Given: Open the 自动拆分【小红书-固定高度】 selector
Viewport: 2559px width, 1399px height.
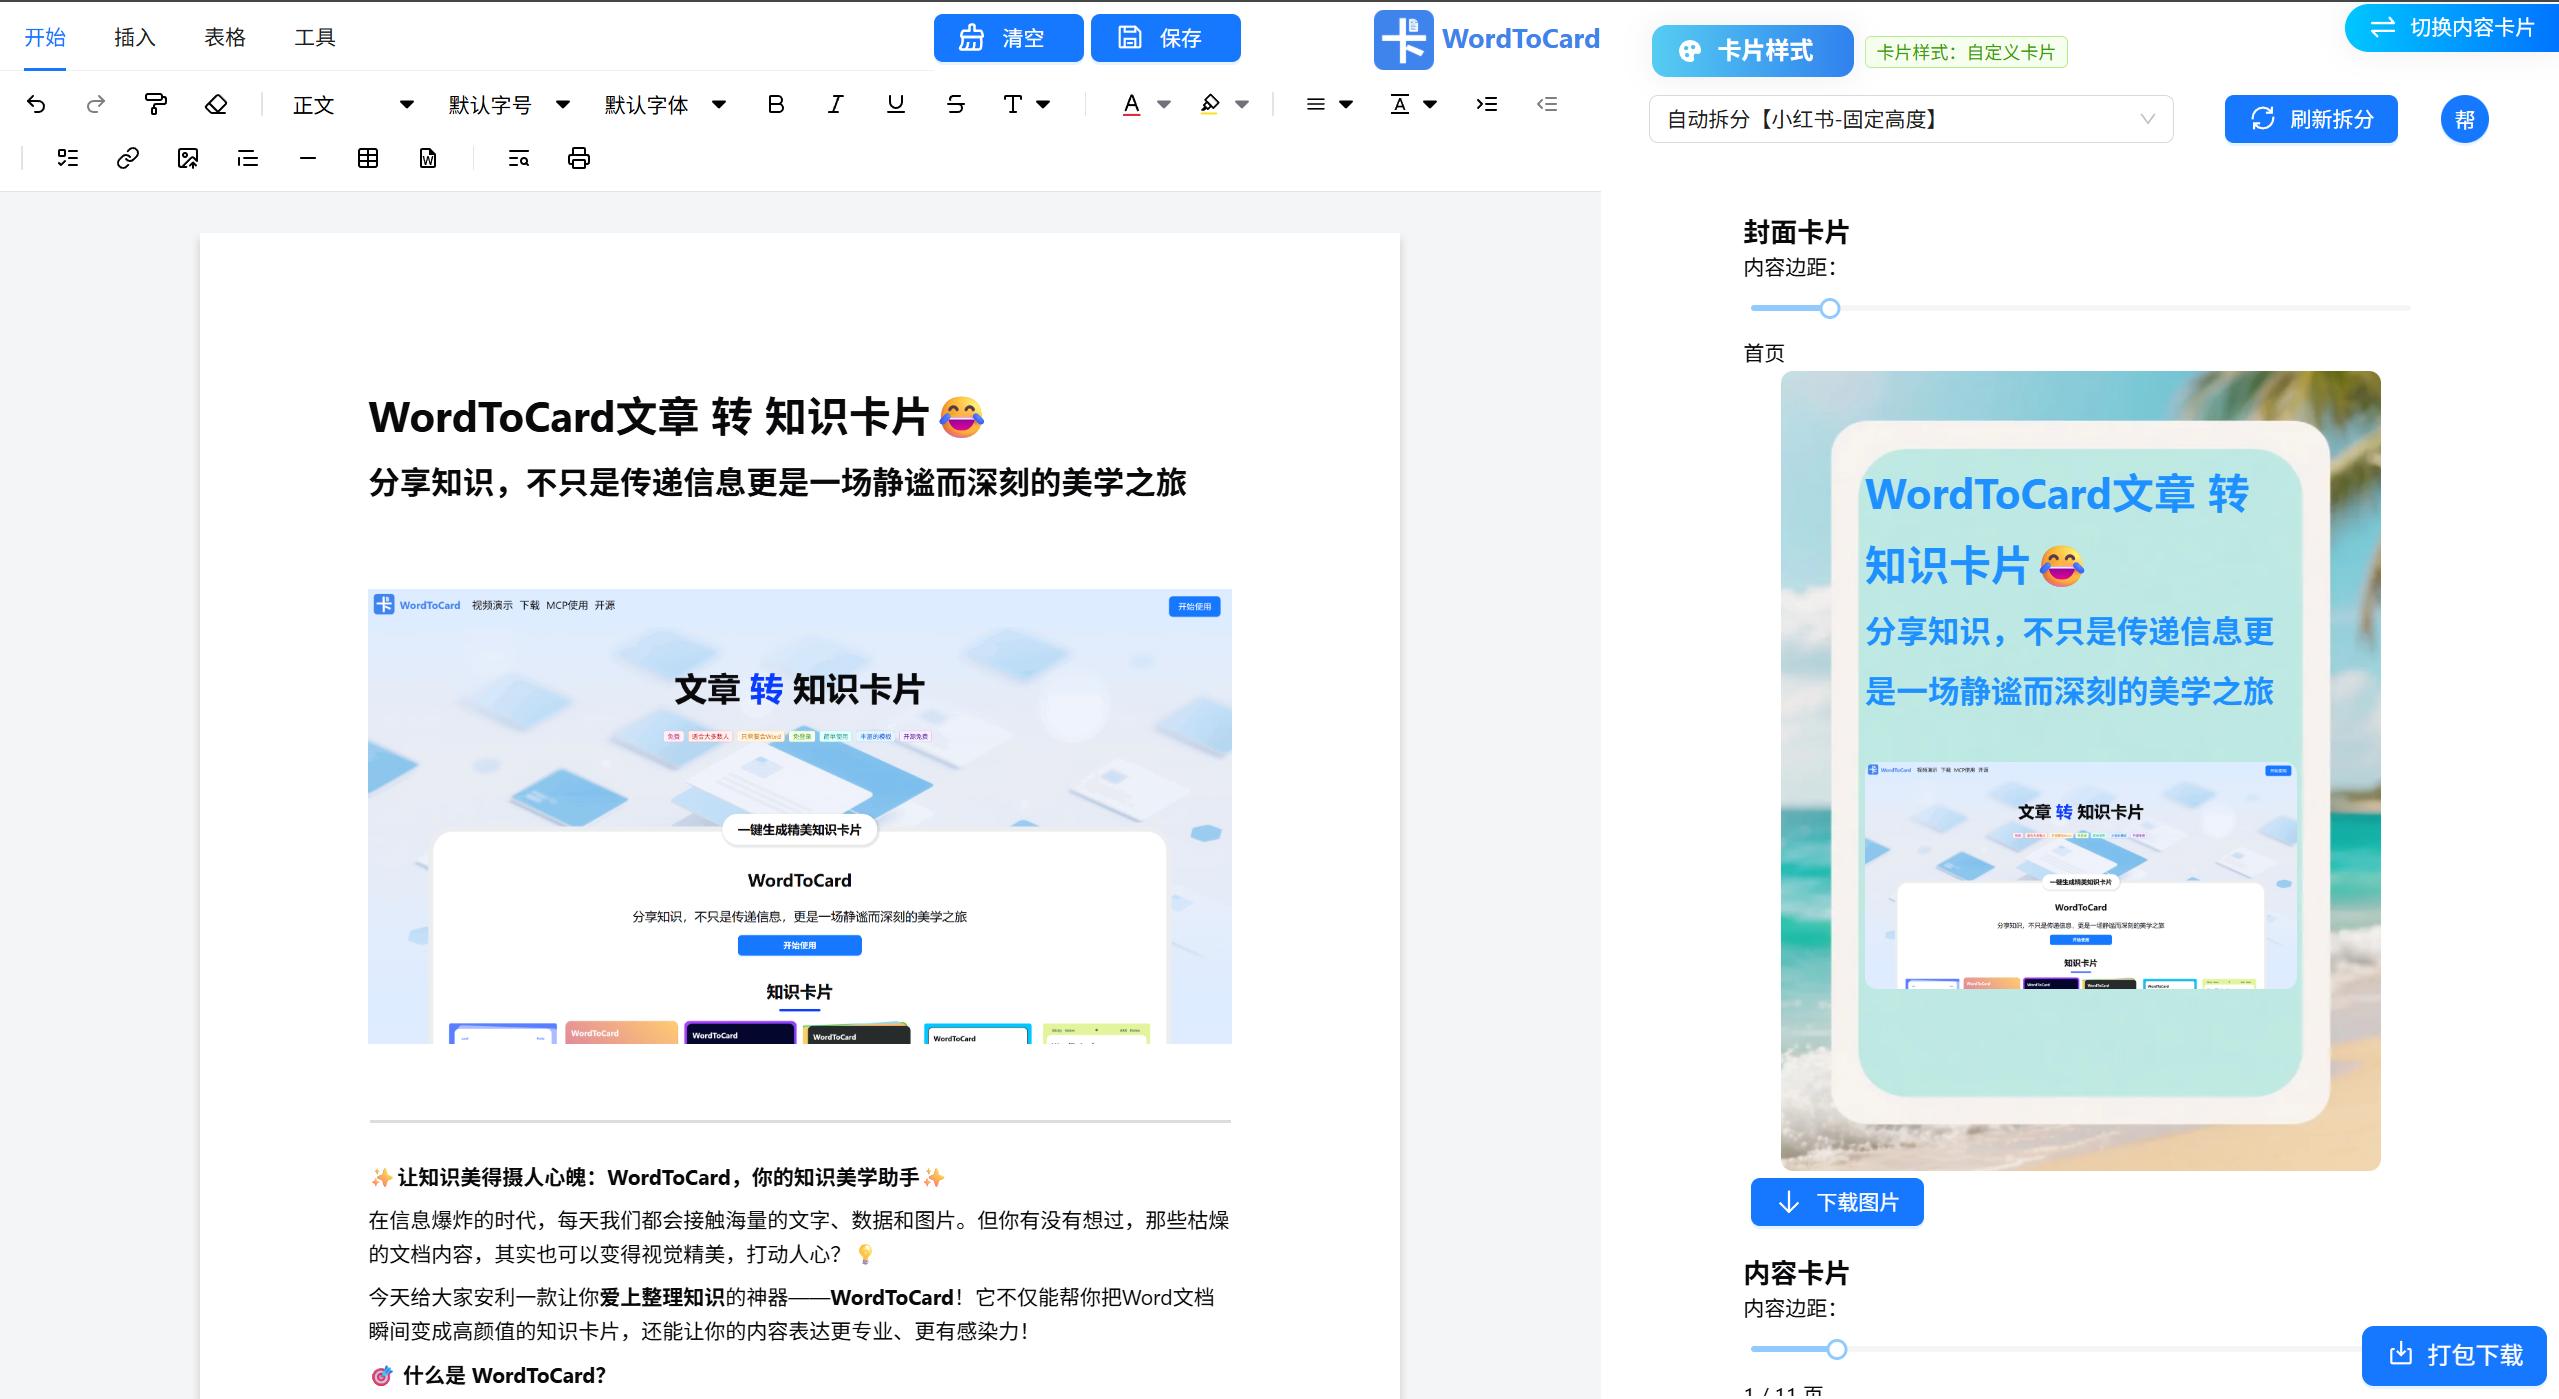Looking at the screenshot, I should (x=1911, y=119).
